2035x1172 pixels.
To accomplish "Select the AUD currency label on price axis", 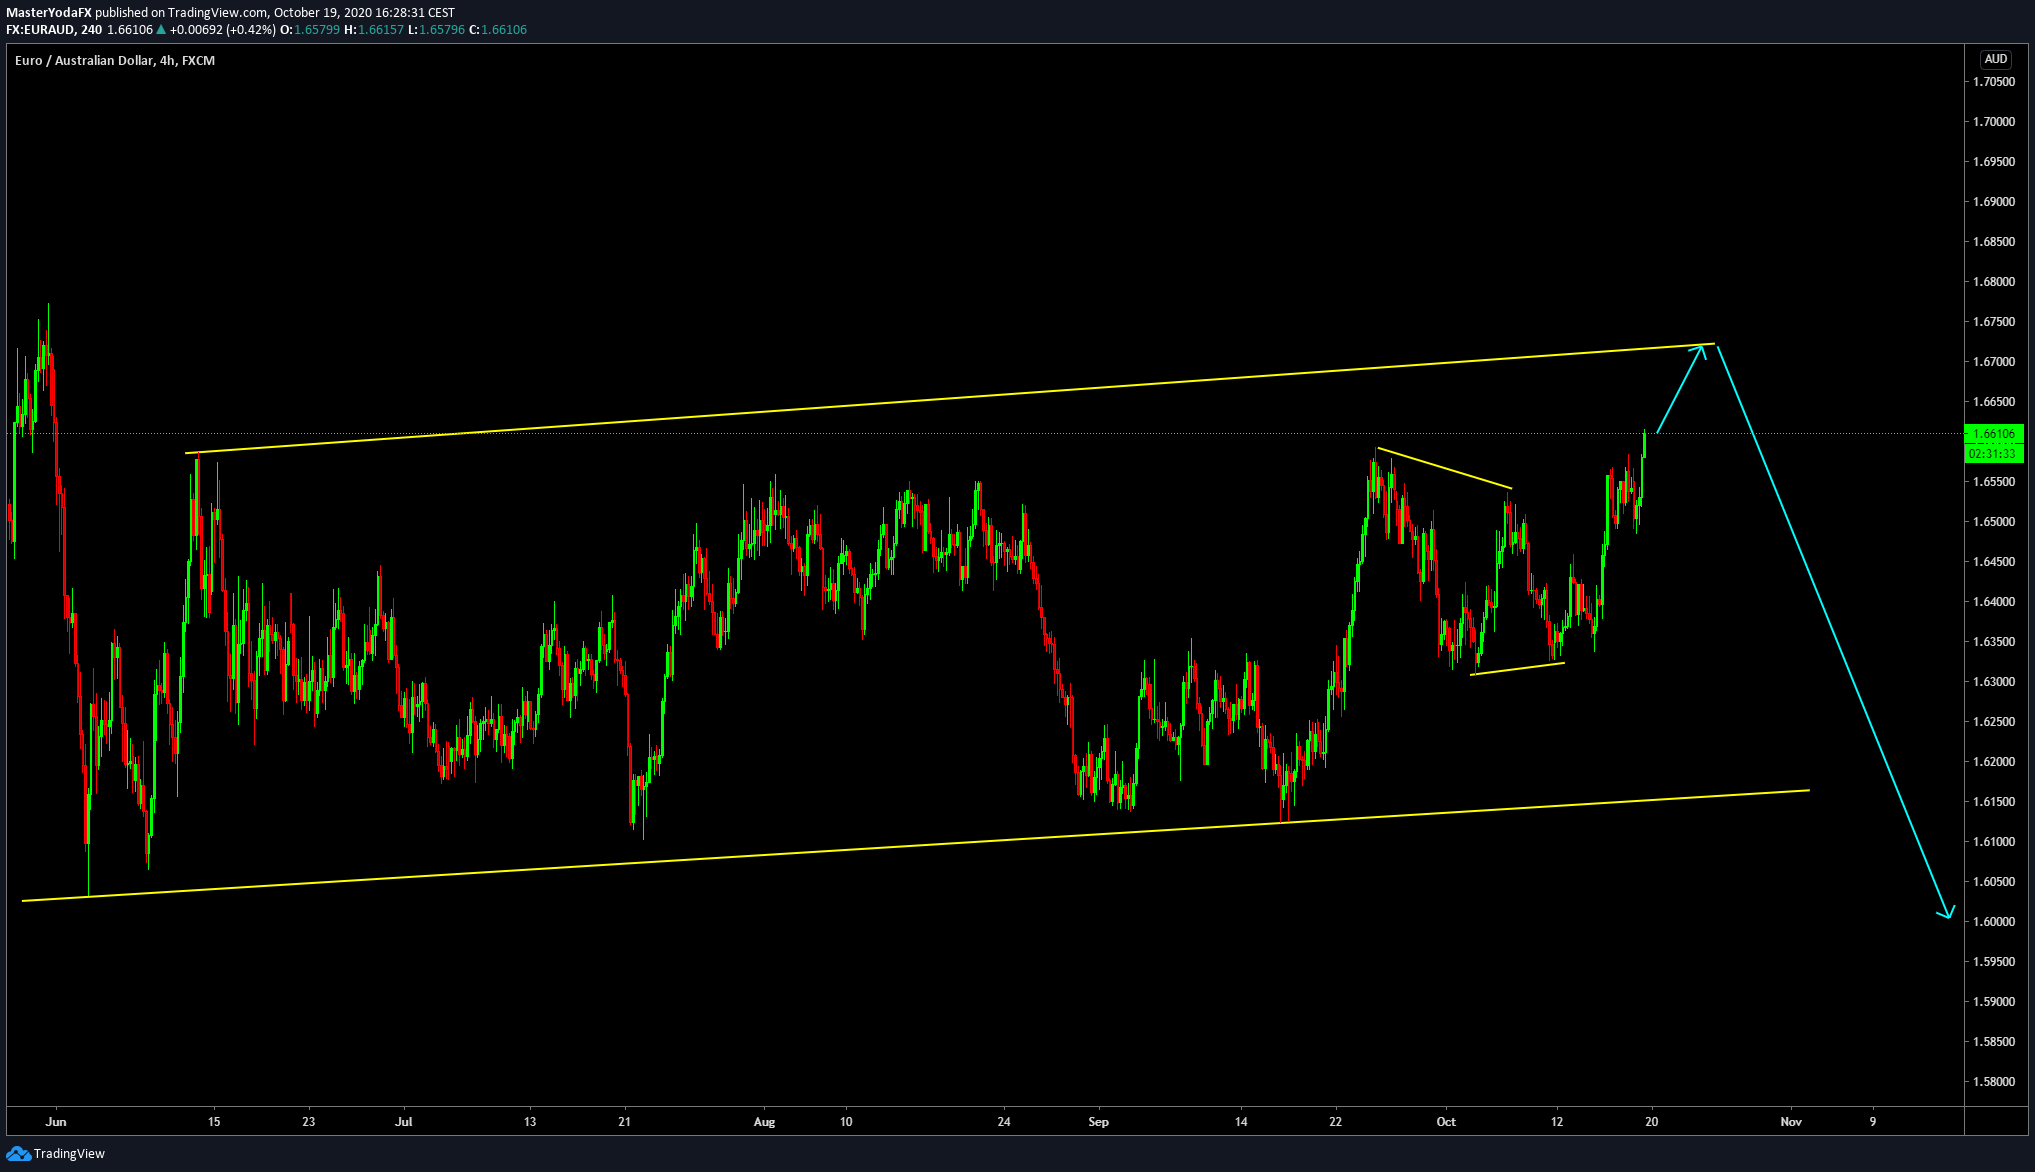I will point(1995,59).
